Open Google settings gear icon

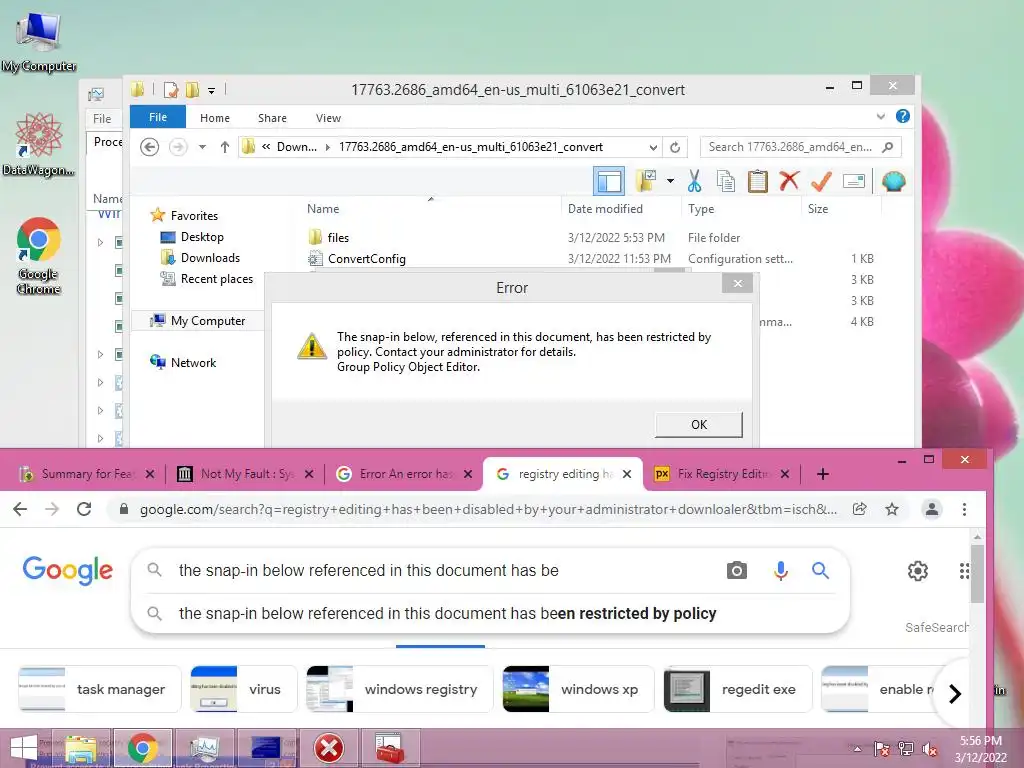click(918, 570)
